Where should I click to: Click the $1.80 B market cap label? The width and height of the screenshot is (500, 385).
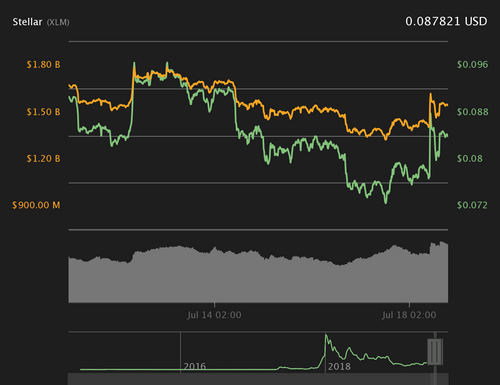[43, 65]
